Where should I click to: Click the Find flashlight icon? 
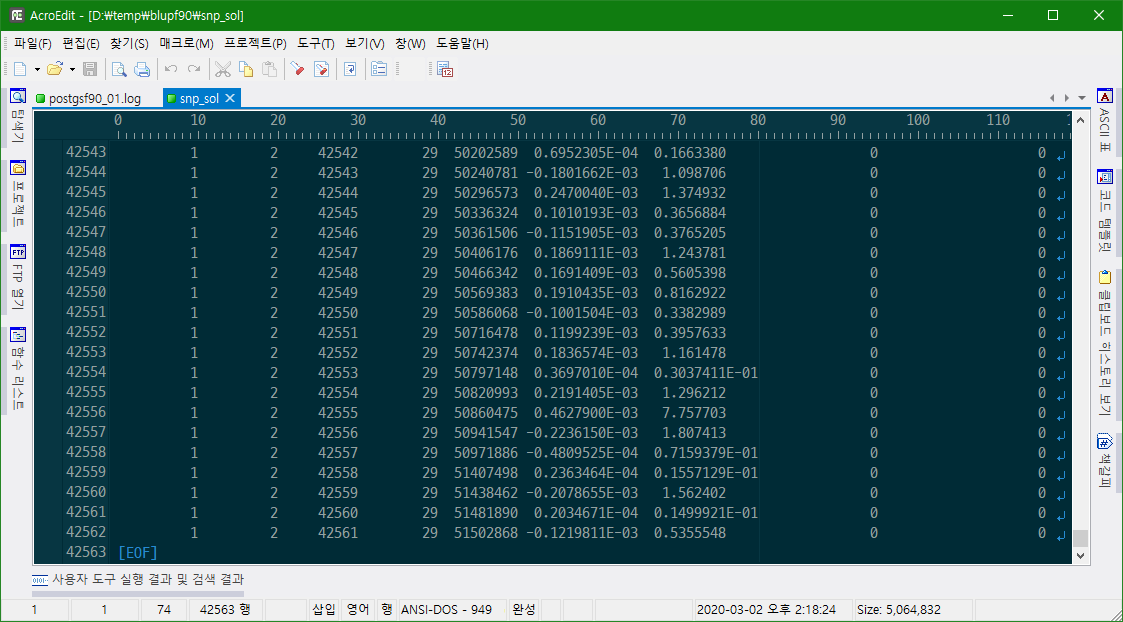[298, 70]
